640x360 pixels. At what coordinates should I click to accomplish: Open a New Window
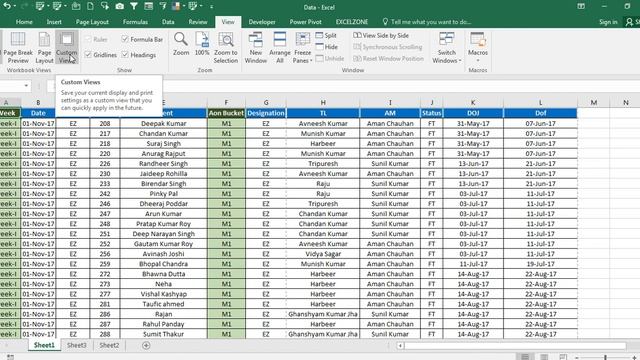256,48
